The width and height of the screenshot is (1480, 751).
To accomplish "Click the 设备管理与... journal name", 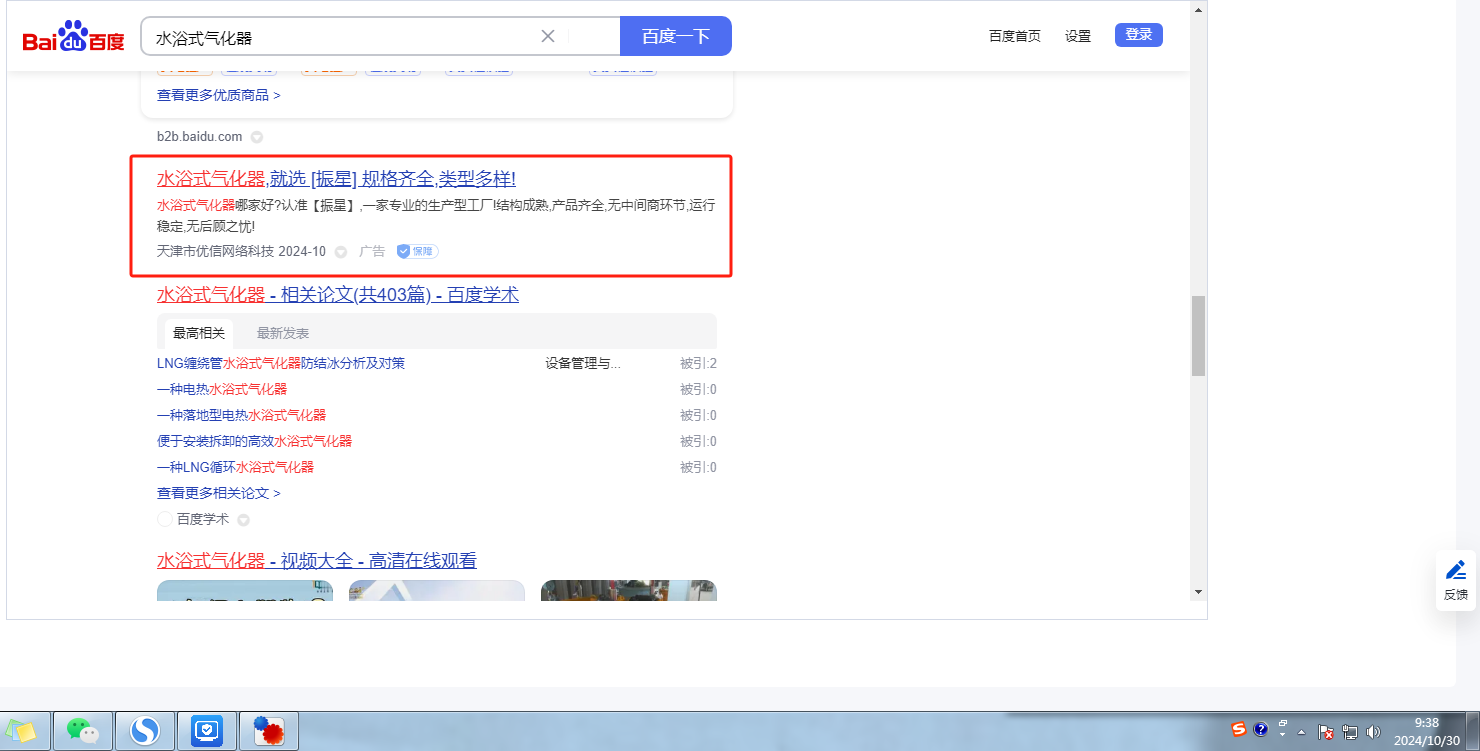I will tap(583, 363).
